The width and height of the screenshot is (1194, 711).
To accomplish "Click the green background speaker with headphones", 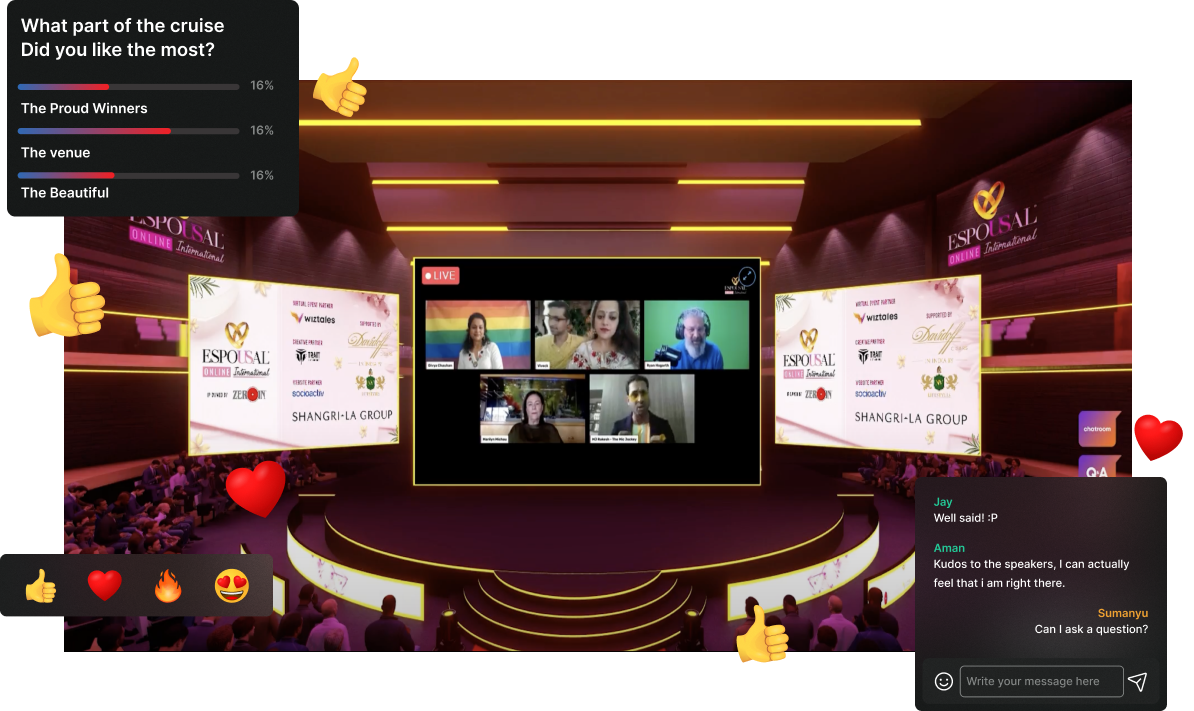I will (x=696, y=335).
